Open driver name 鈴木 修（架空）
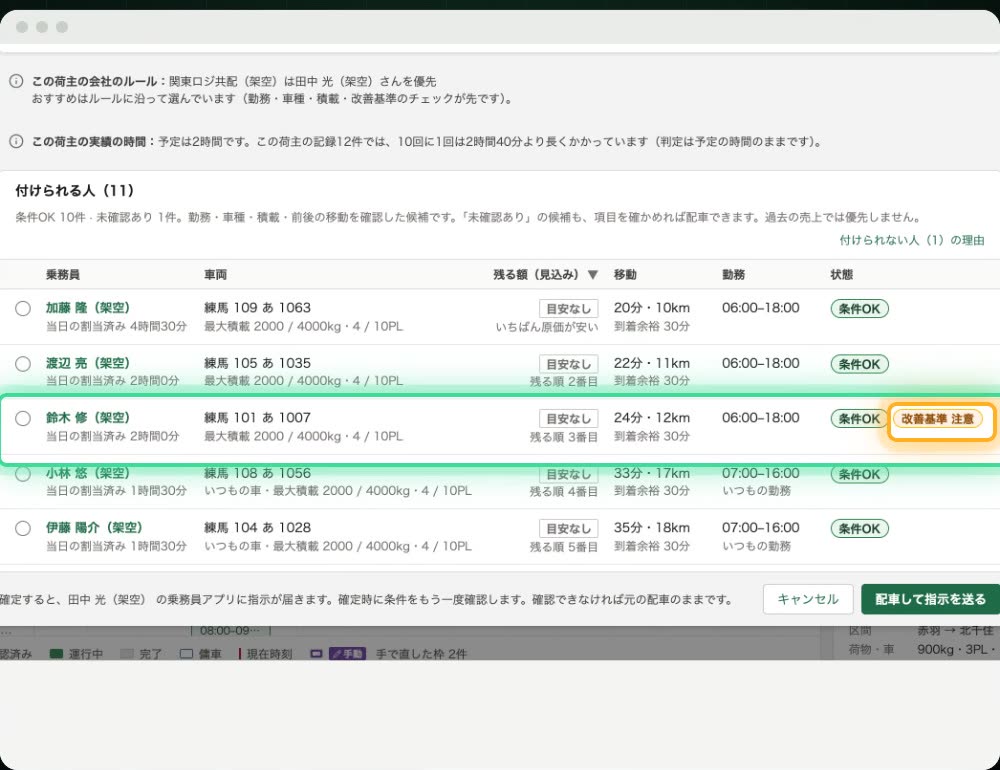The height and width of the screenshot is (770, 1000). click(87, 418)
